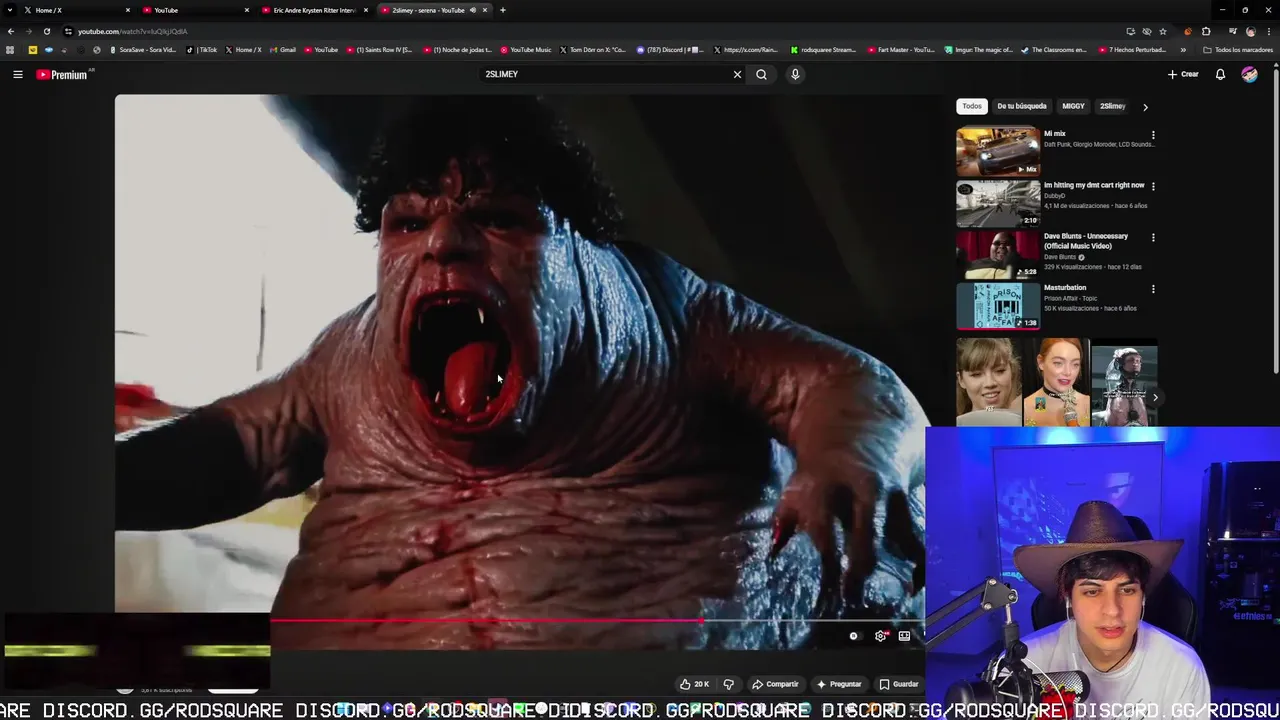Clear the 2SLIMEY search text
Image resolution: width=1280 pixels, height=720 pixels.
point(737,74)
